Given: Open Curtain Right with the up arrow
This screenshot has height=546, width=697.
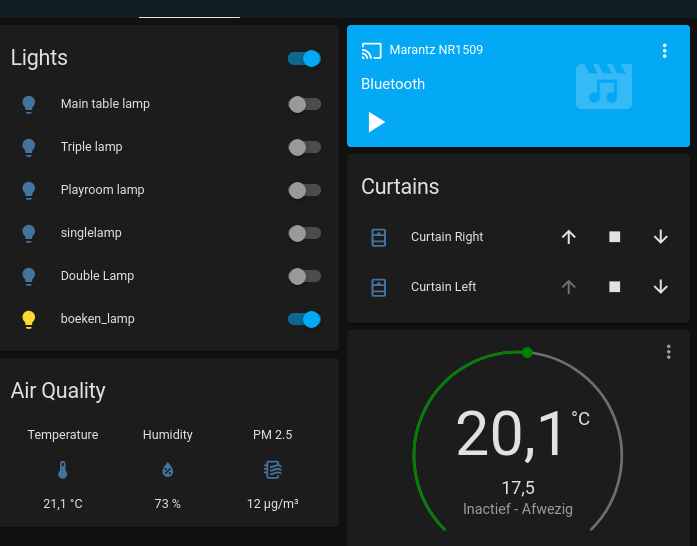Looking at the screenshot, I should click(x=569, y=237).
